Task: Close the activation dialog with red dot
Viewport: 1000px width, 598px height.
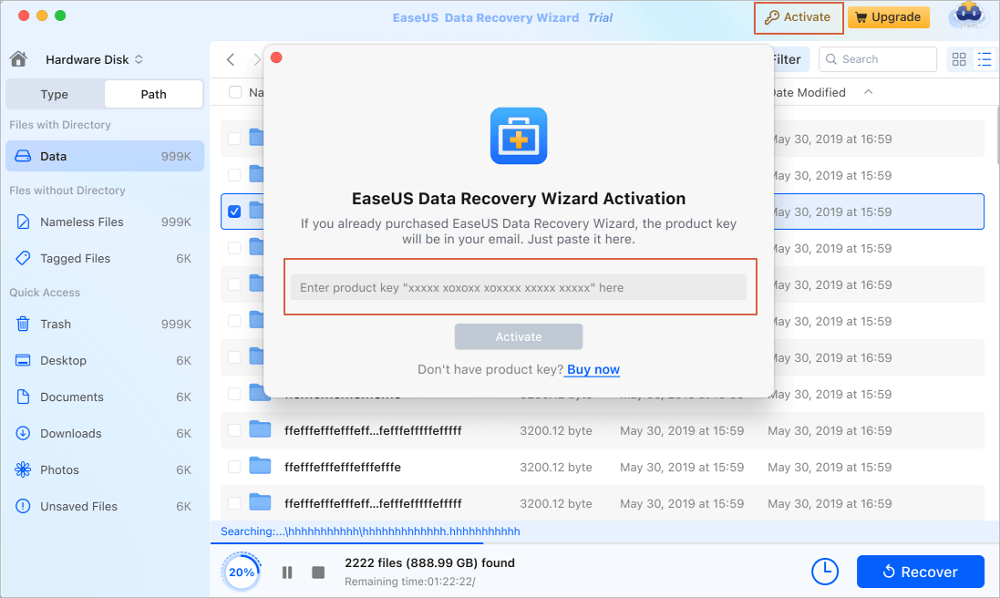Action: tap(276, 58)
